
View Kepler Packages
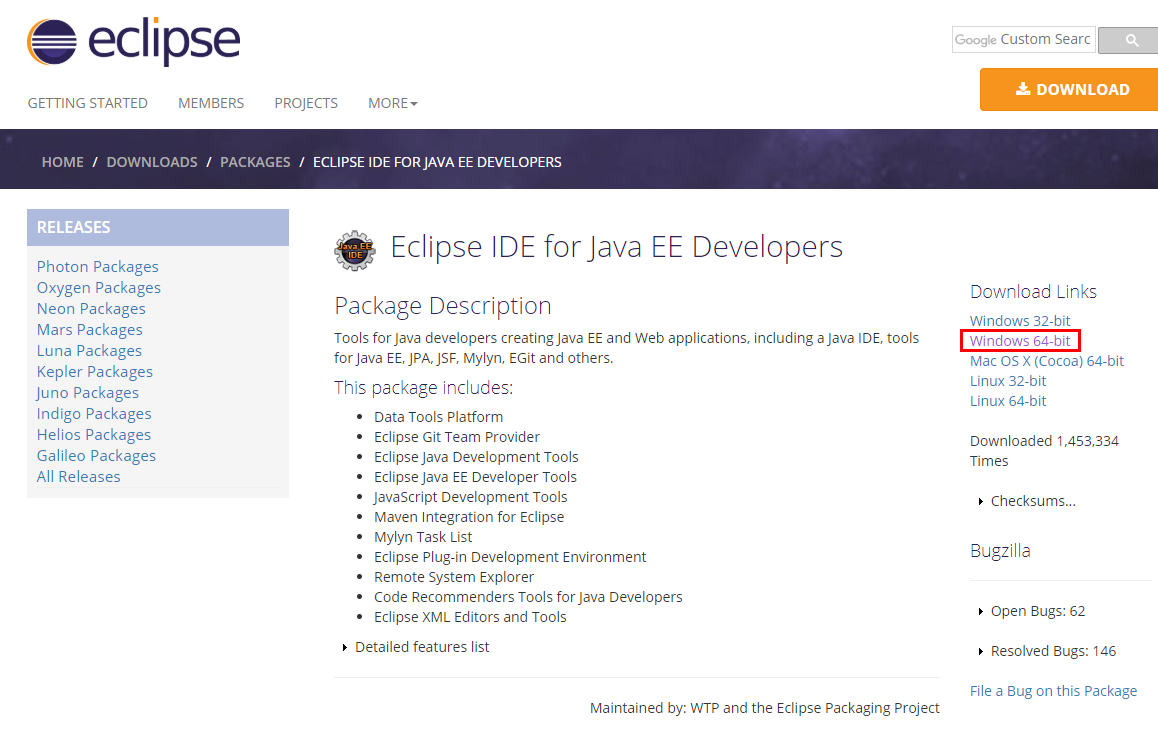tap(95, 372)
